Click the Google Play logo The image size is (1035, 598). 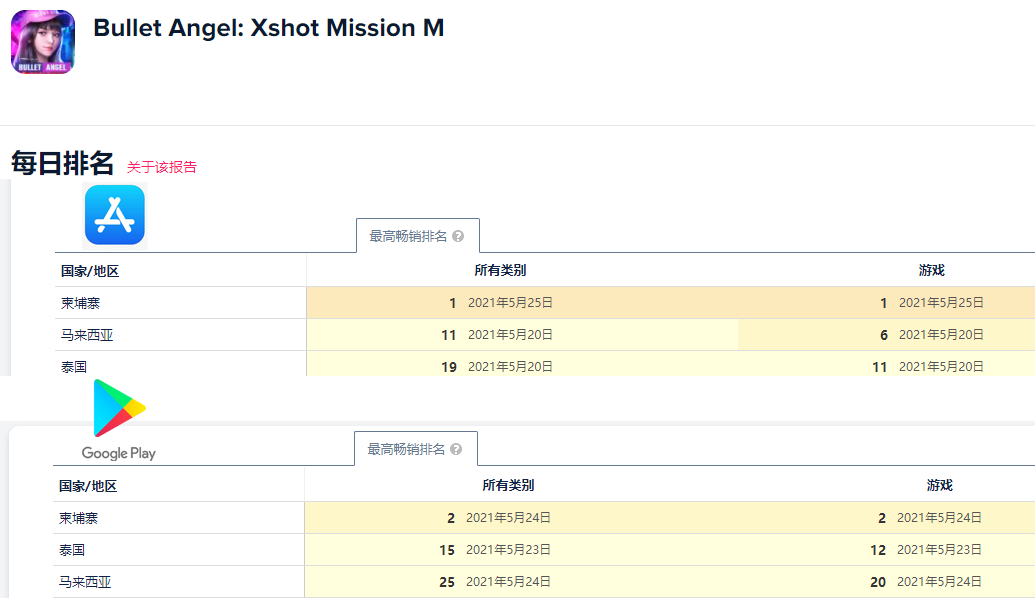click(x=119, y=420)
